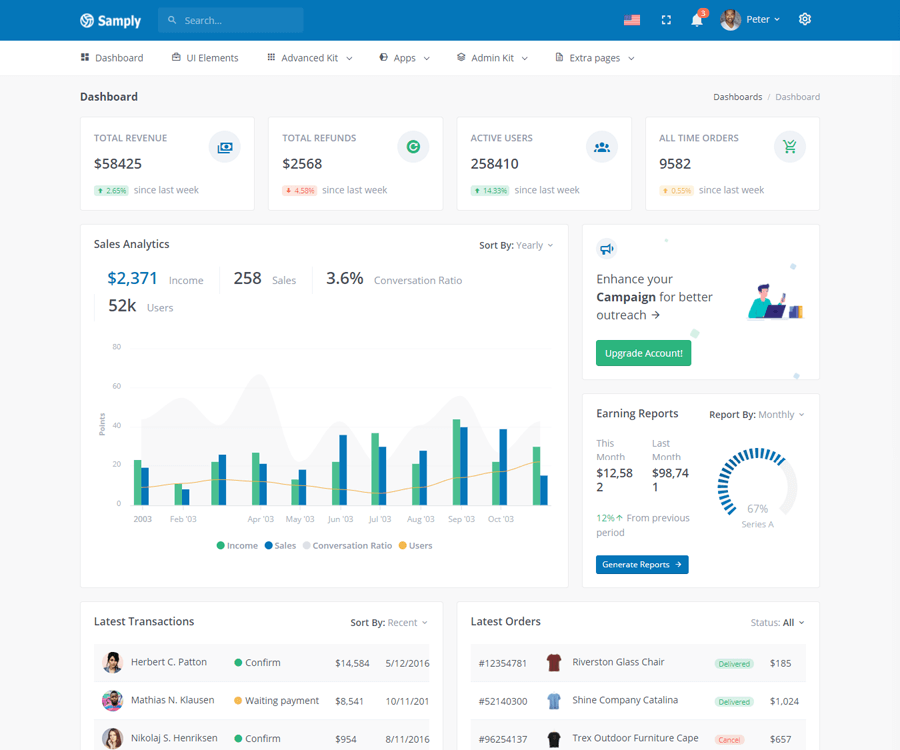
Task: Click the Generate Reports button
Action: [x=641, y=564]
